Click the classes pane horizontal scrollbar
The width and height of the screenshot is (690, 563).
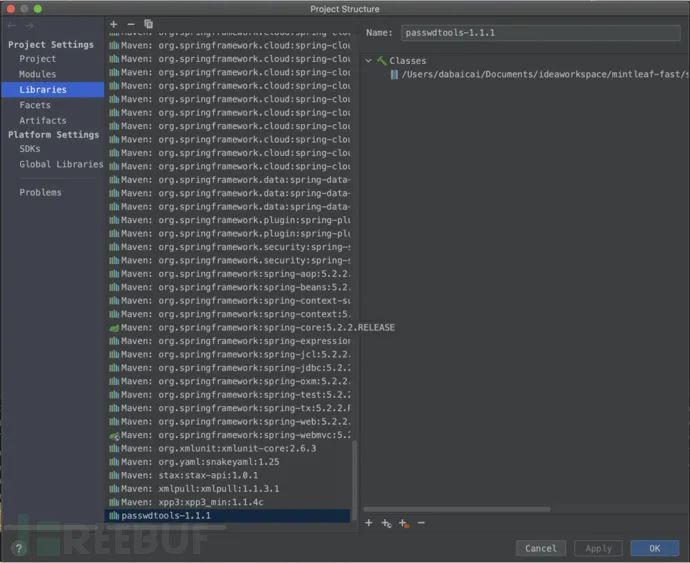point(457,509)
